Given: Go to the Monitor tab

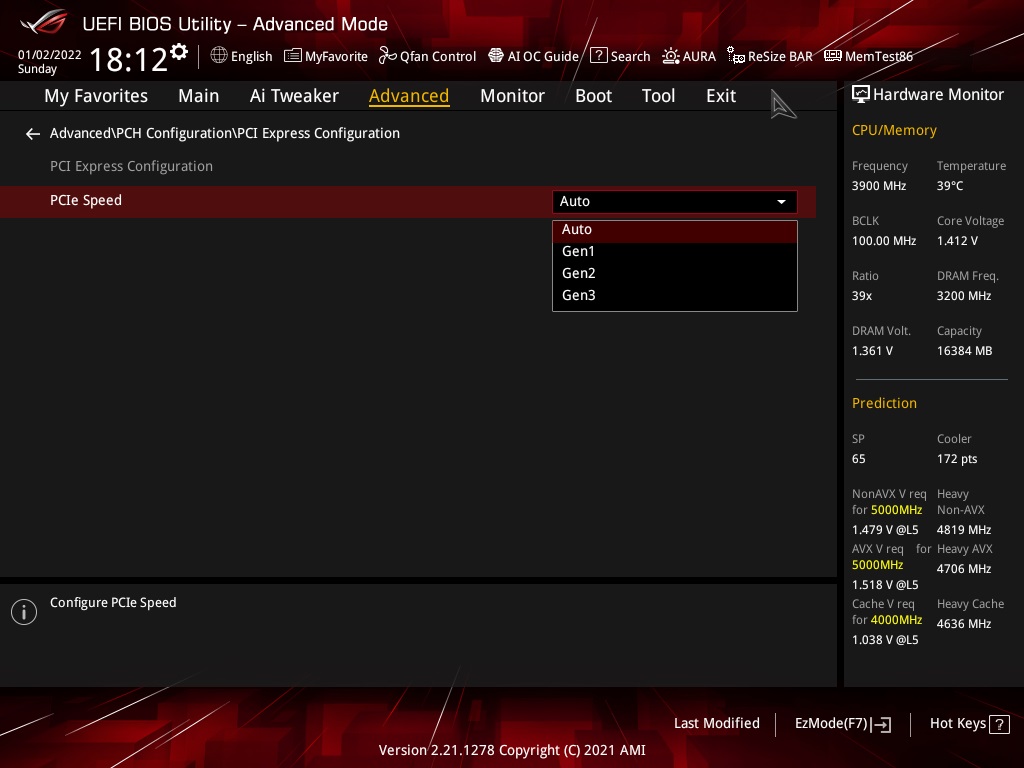Looking at the screenshot, I should (x=512, y=96).
